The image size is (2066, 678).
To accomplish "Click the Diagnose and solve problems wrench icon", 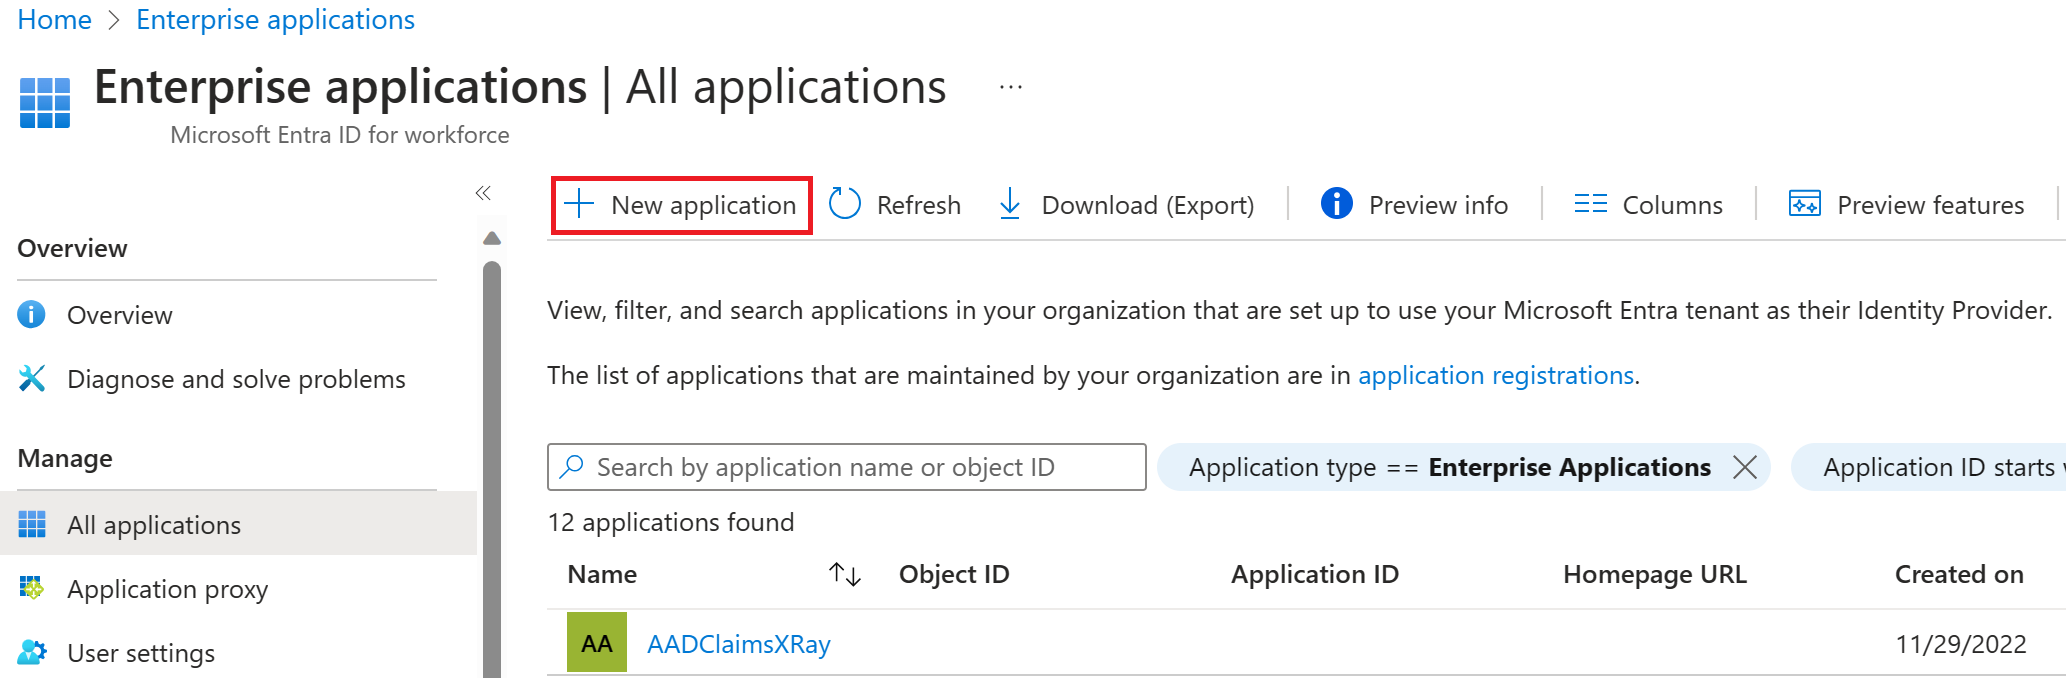I will click(x=32, y=378).
